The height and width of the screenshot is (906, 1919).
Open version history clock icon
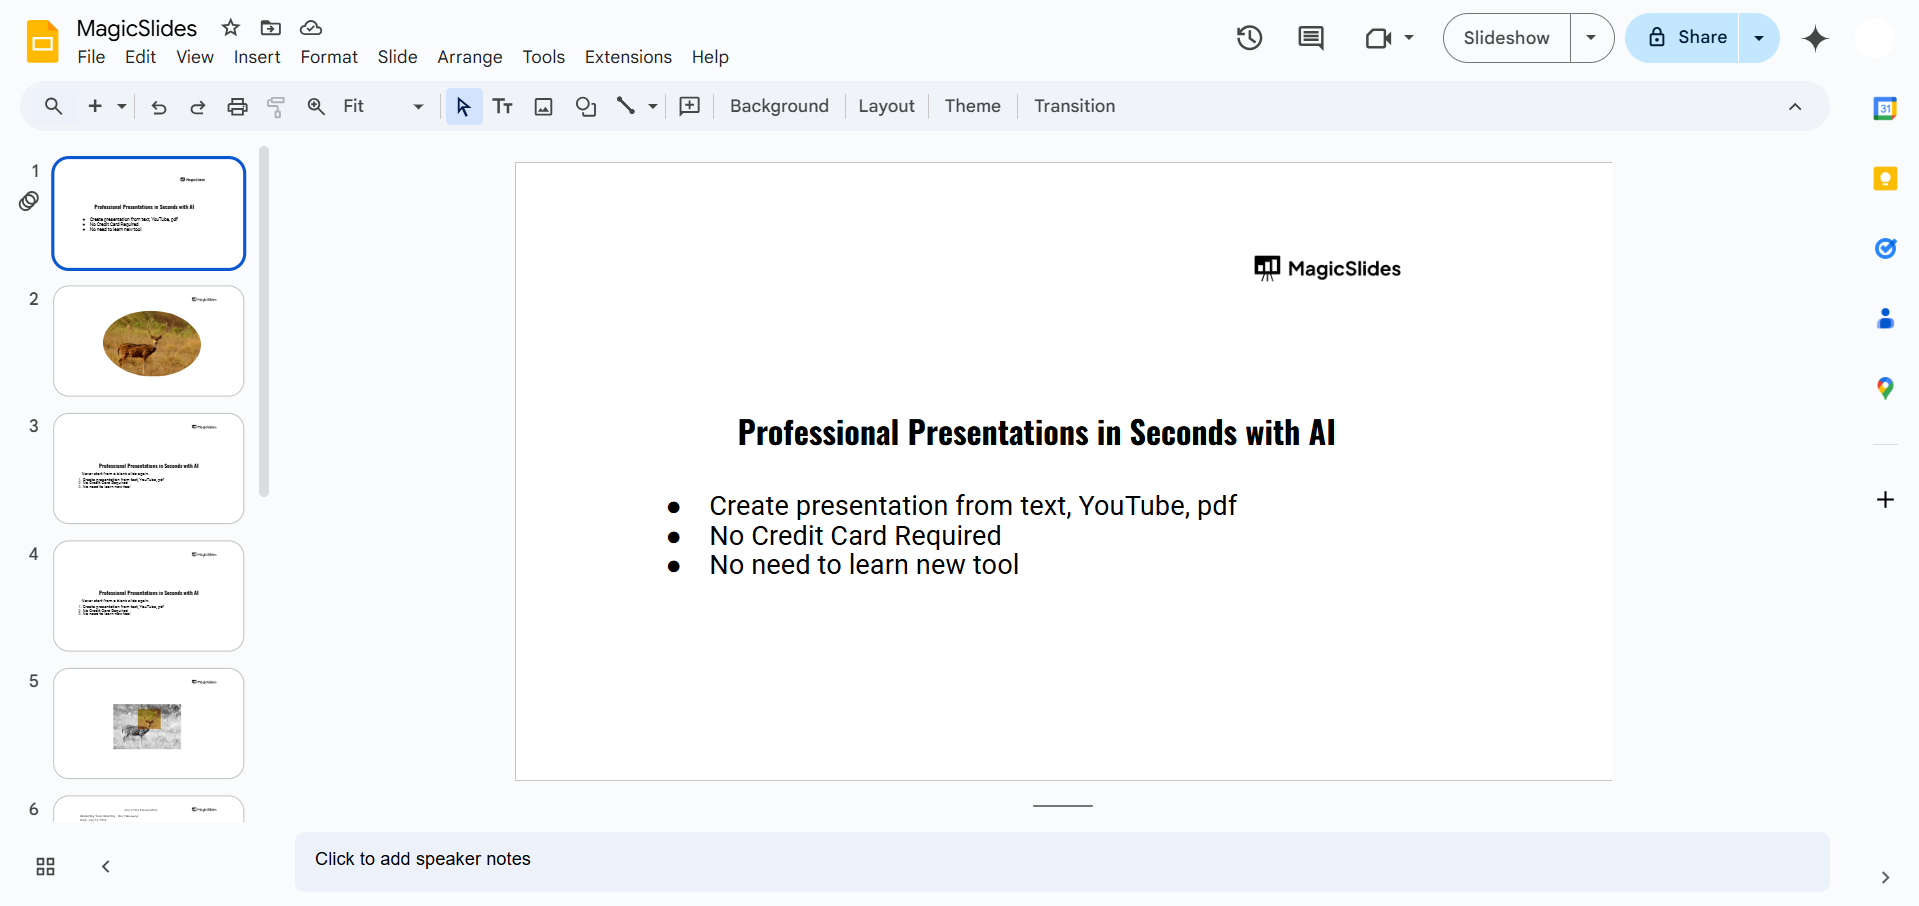point(1249,38)
